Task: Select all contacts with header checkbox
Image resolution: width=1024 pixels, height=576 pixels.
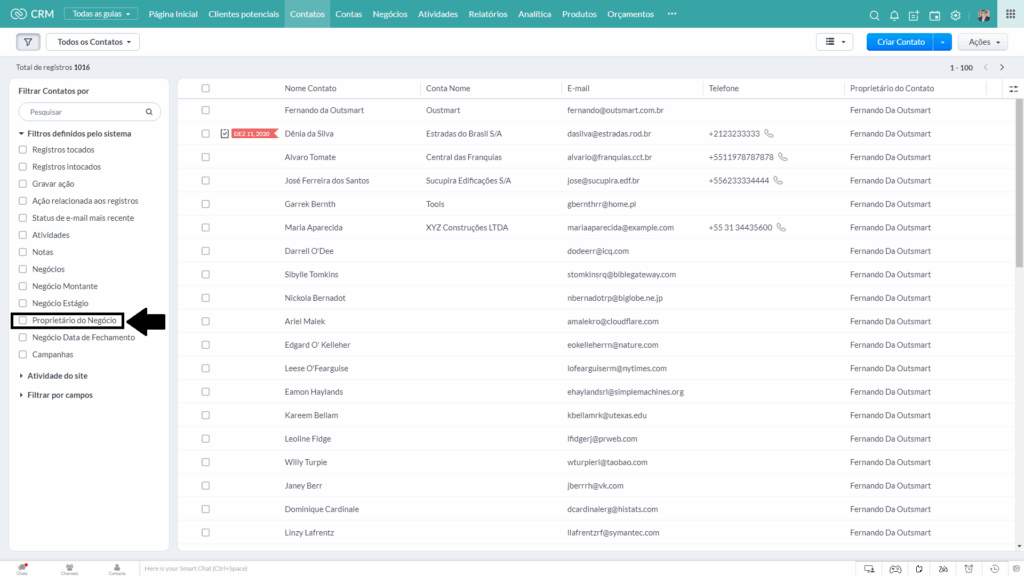Action: (206, 88)
